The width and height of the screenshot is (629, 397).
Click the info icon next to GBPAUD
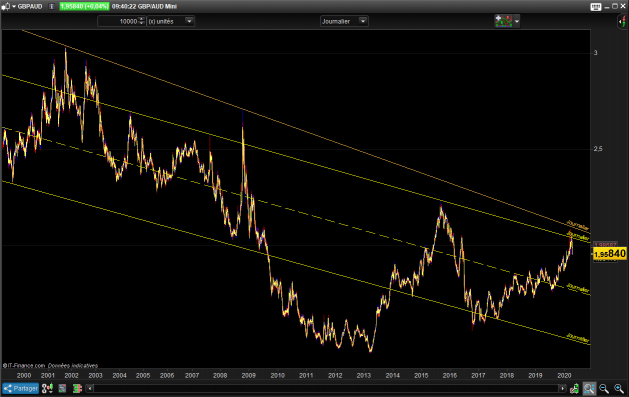point(51,6)
